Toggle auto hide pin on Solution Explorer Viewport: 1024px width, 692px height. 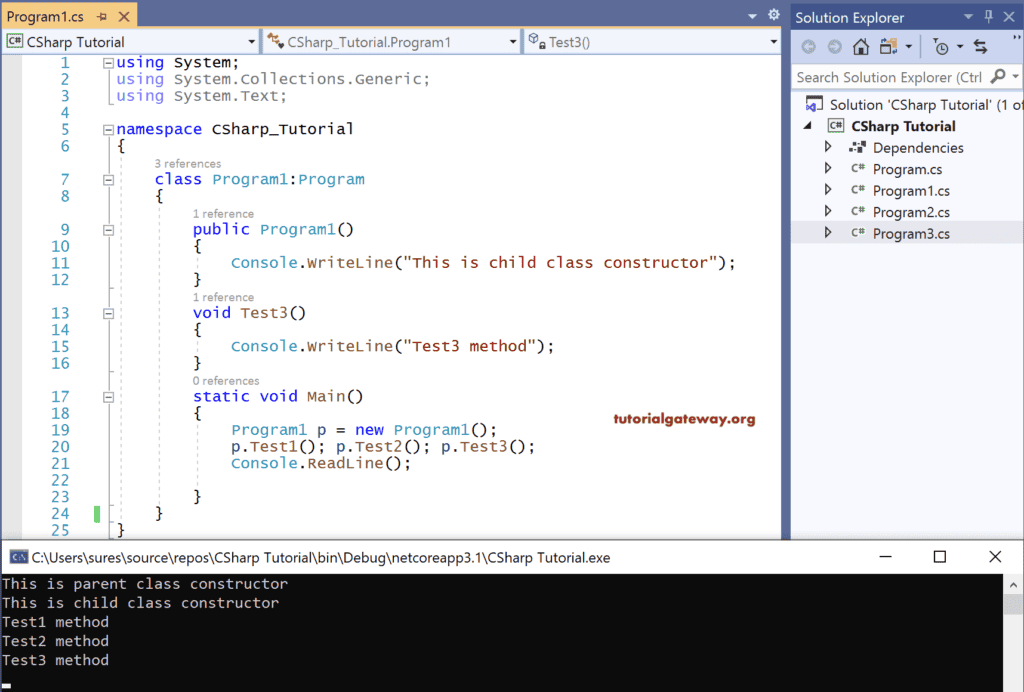(989, 17)
